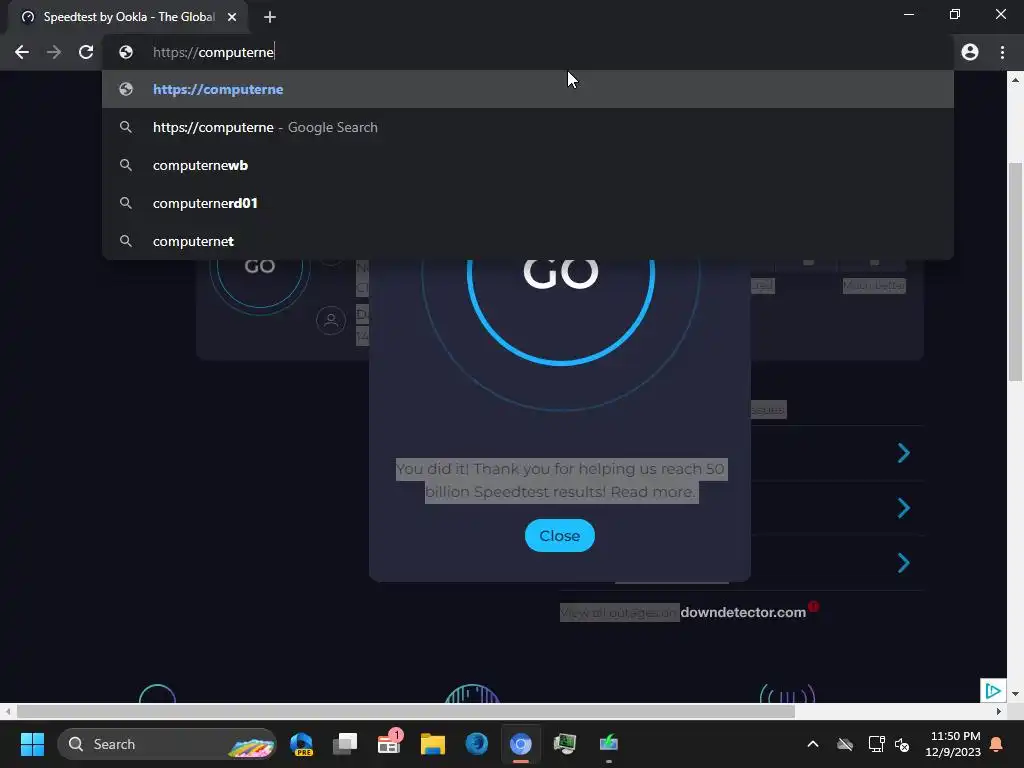The width and height of the screenshot is (1024, 768).
Task: Pick the computernerd01 search suggestion
Action: coord(528,203)
